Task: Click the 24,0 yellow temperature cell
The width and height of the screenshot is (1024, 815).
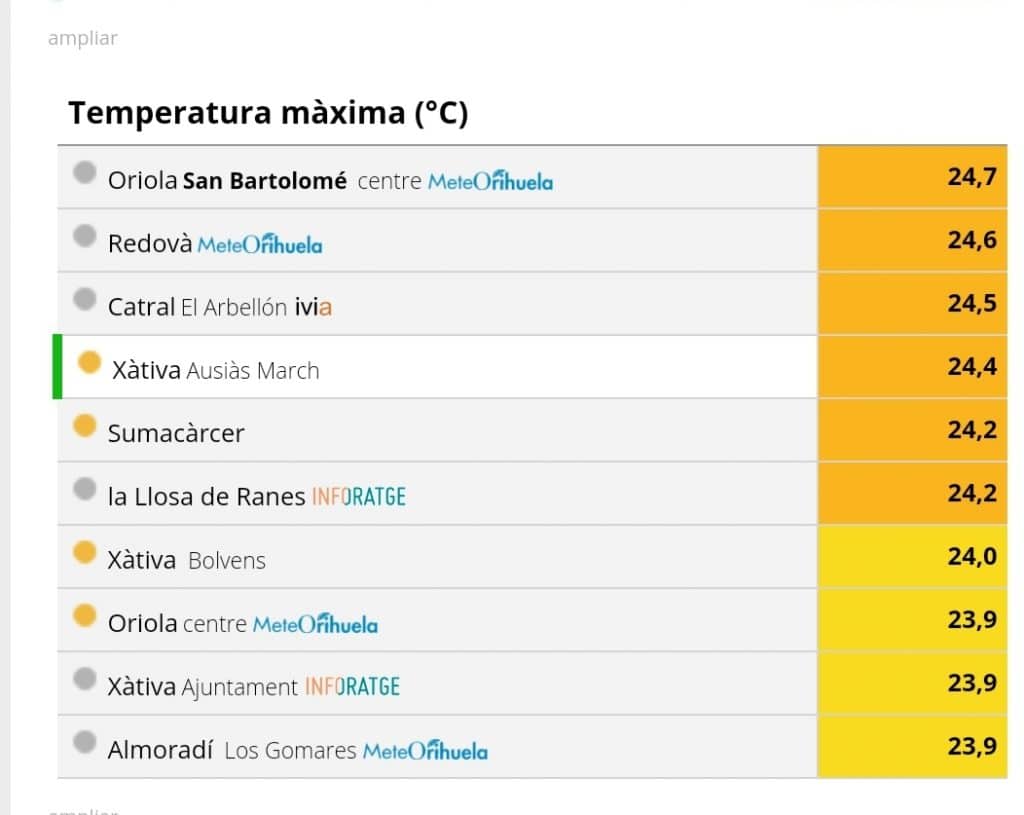Action: click(912, 556)
